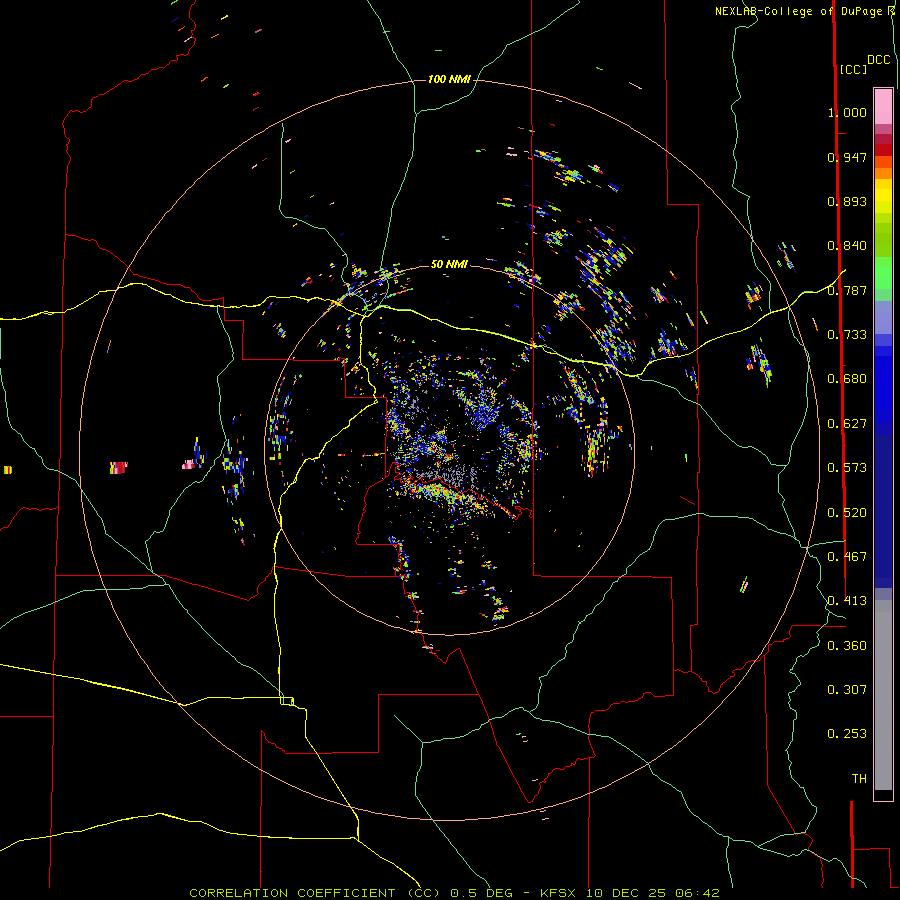
Task: Select the 0.413 scale value
Action: click(847, 601)
